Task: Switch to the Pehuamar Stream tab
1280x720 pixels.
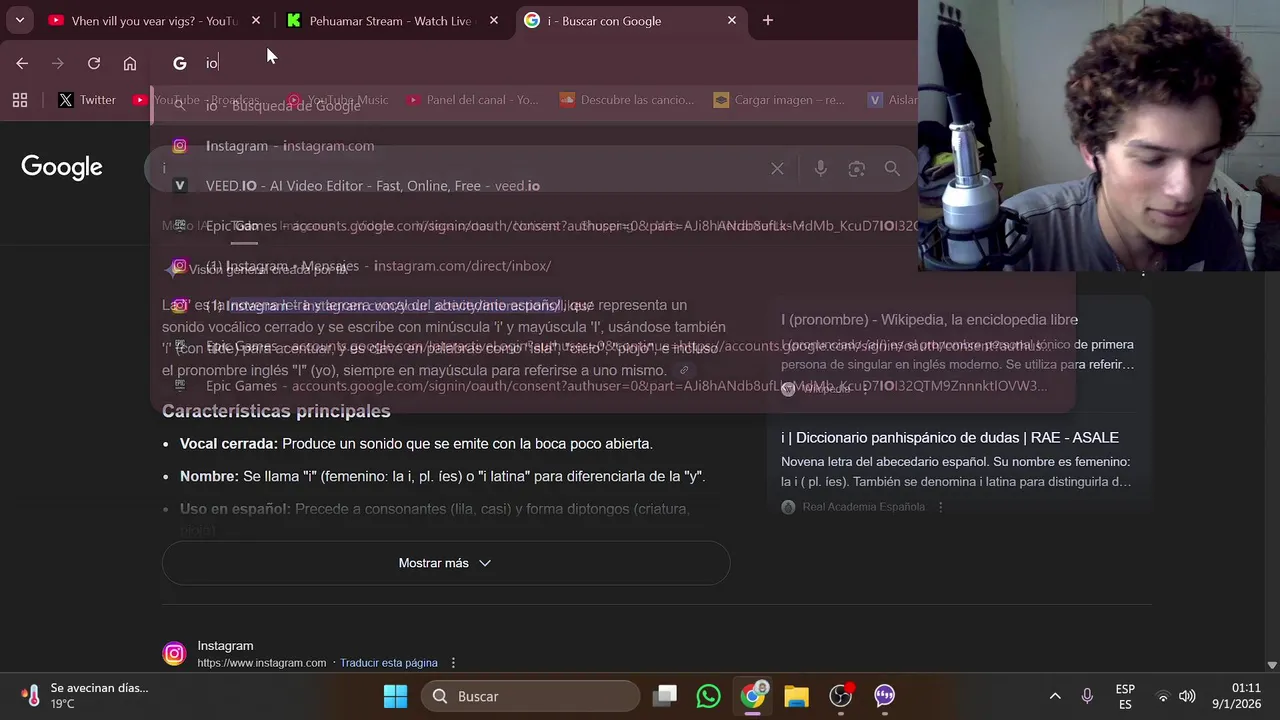Action: (x=391, y=20)
